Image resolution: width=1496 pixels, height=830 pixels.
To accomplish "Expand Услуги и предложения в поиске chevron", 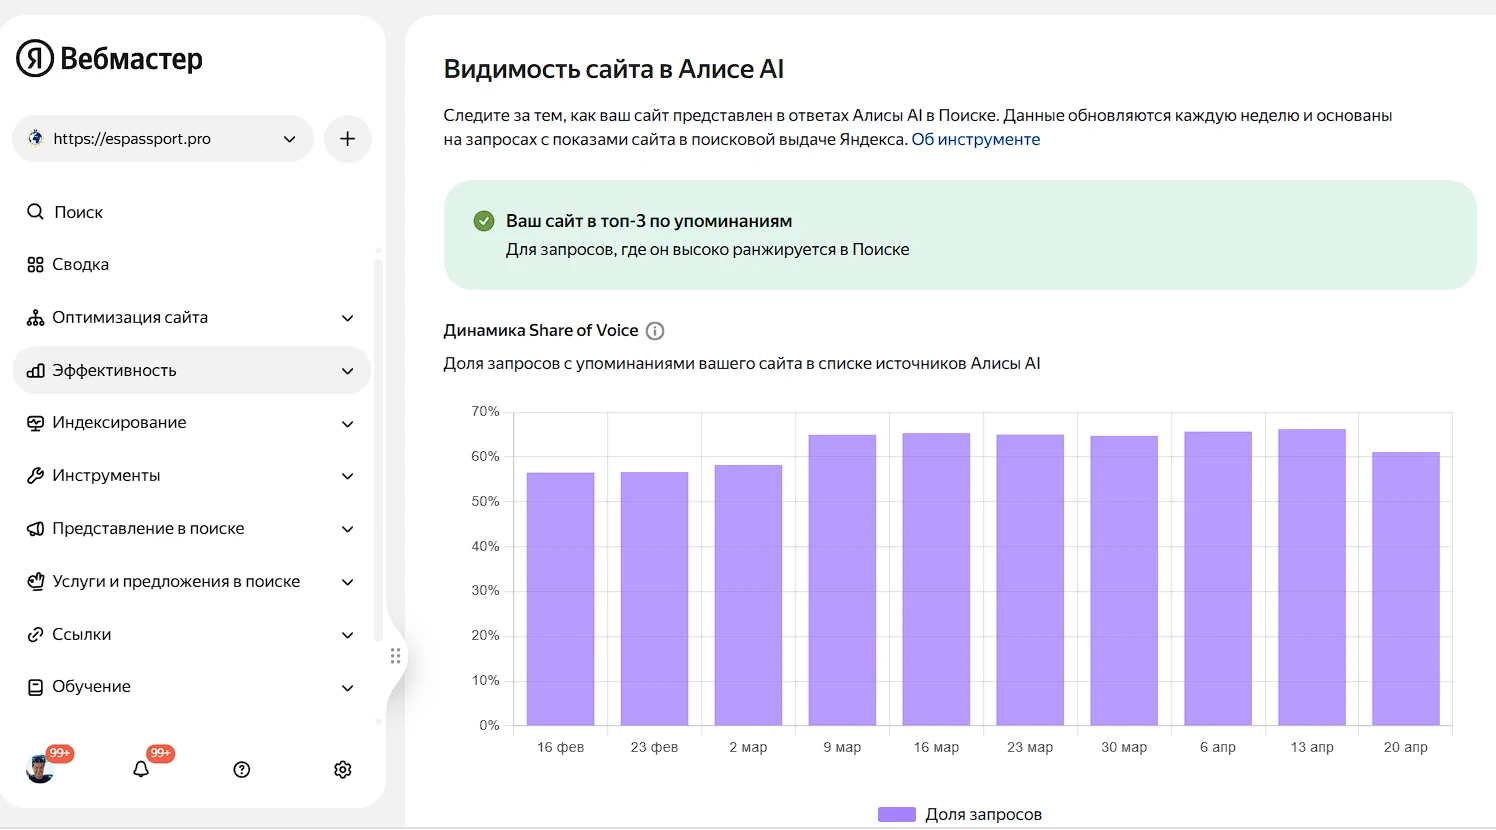I will [348, 582].
